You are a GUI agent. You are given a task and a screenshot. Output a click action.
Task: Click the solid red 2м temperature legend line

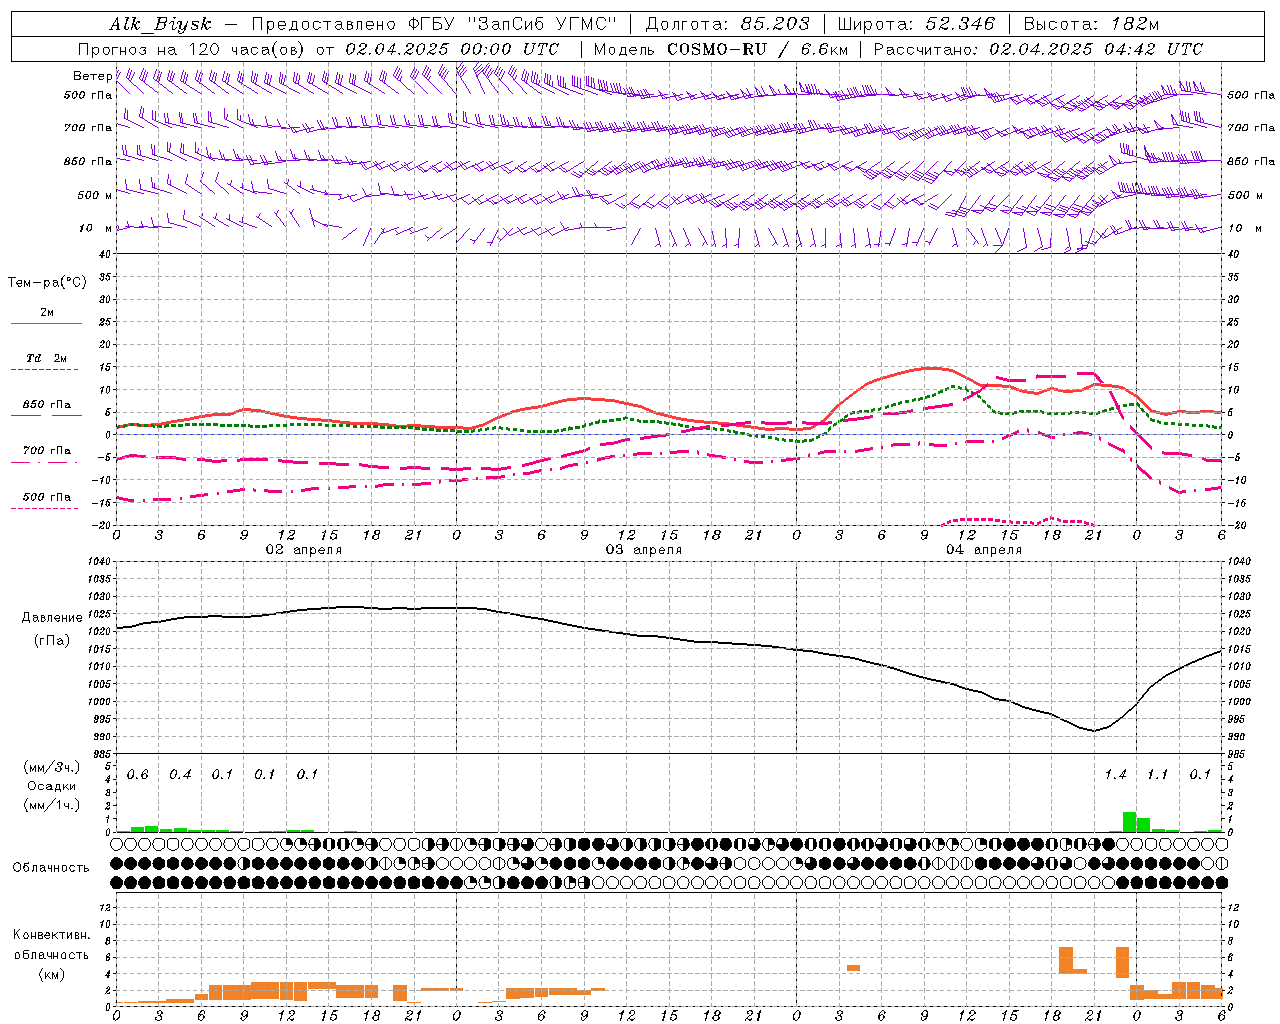46,324
